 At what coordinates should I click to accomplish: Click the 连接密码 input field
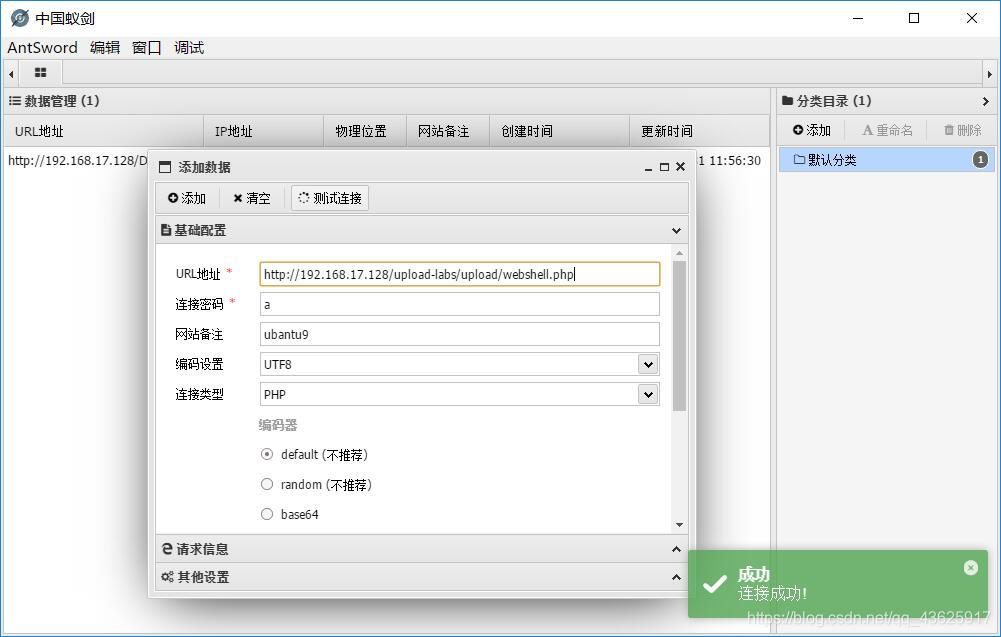point(460,304)
